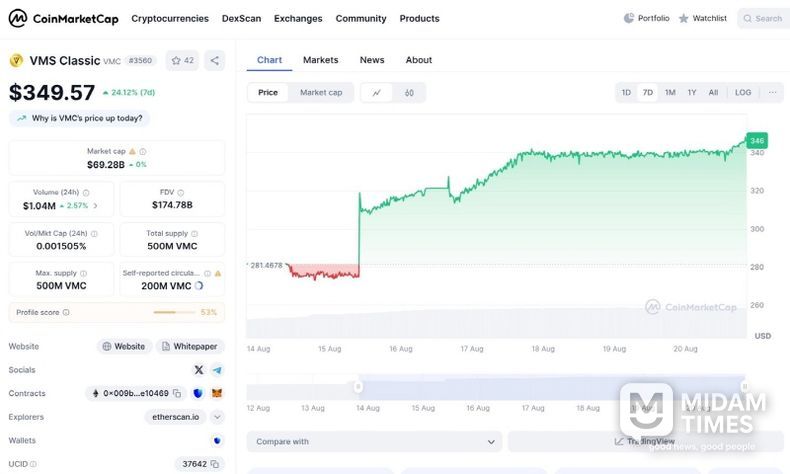This screenshot has width=790, height=474.
Task: Show Volume (24h) info icon
Action: (86, 192)
